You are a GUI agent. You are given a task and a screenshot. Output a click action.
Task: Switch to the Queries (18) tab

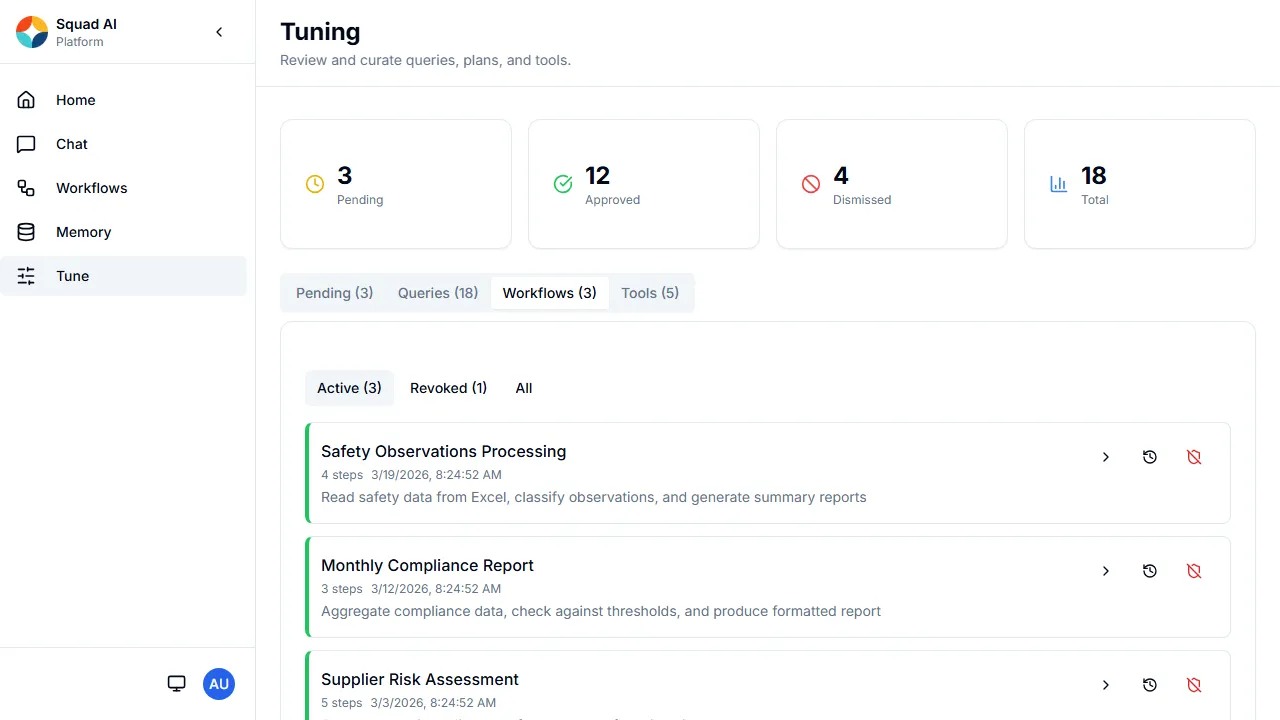coord(438,293)
